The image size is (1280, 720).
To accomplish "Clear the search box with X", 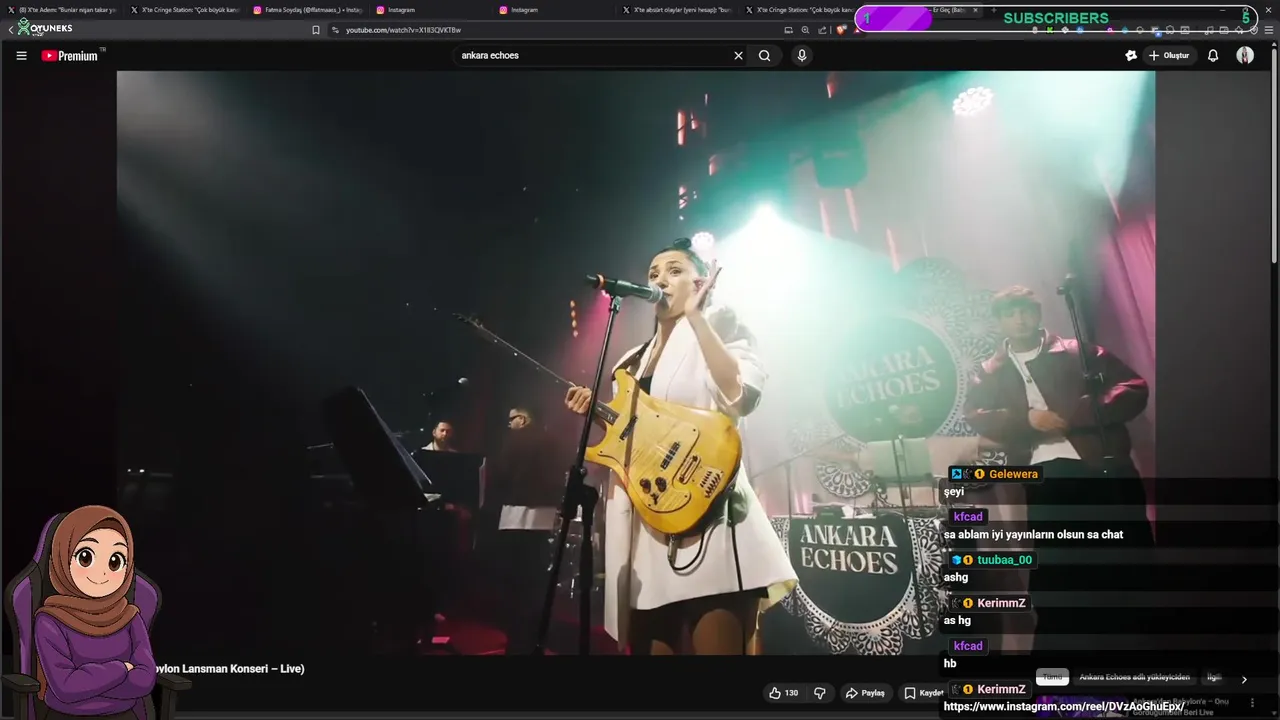I will pyautogui.click(x=738, y=56).
